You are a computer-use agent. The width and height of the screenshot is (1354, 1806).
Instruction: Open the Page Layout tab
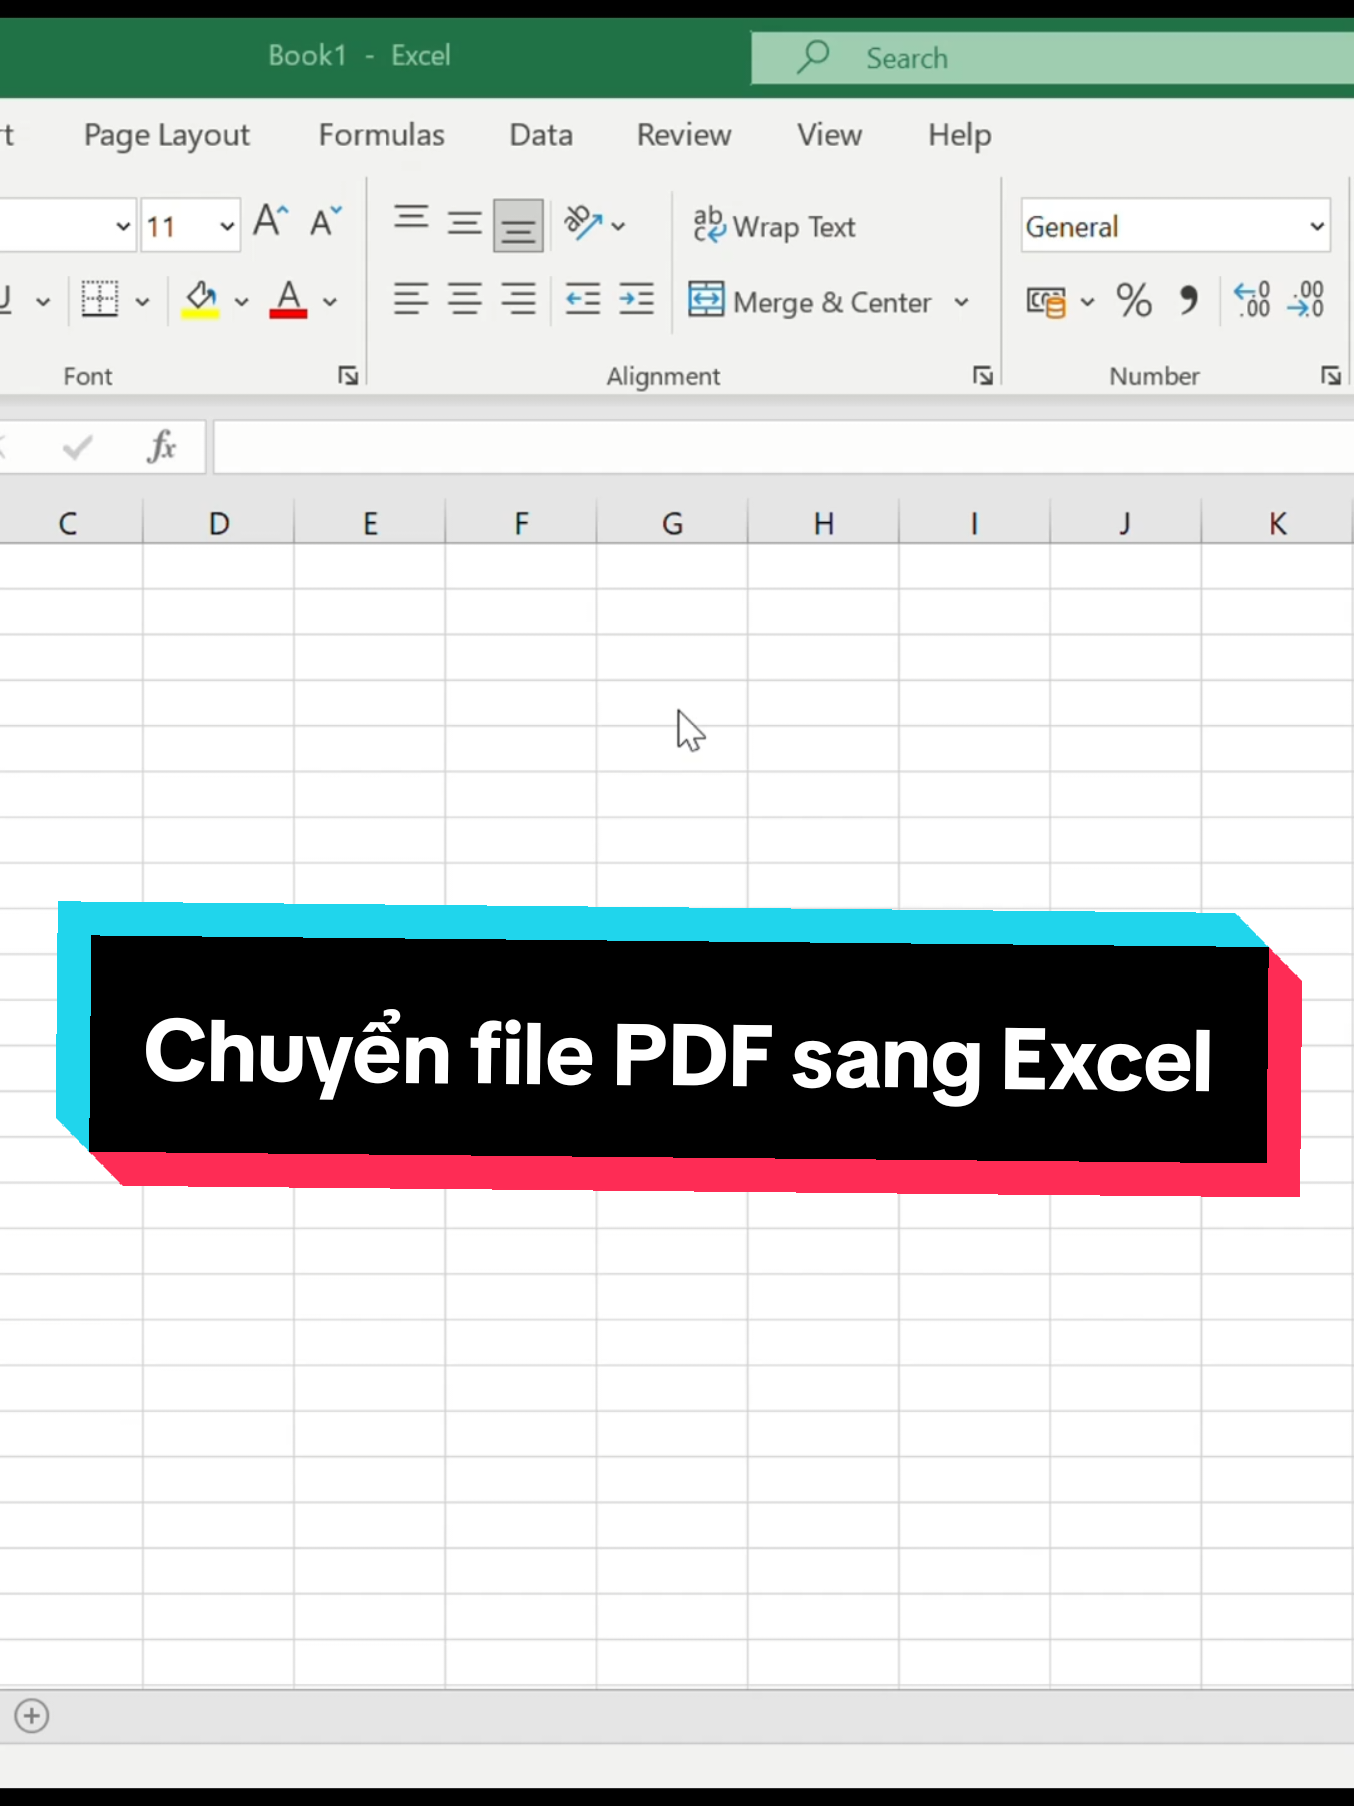[x=167, y=135]
